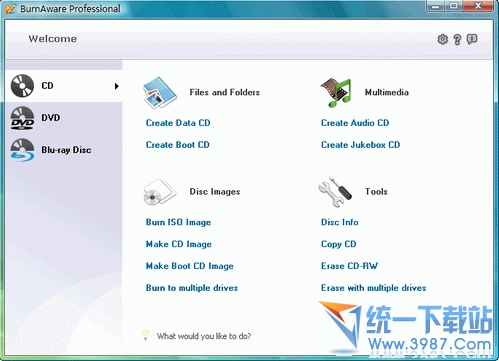Switch to the Blu-ray Disc tab label
499x361 pixels.
pos(66,150)
